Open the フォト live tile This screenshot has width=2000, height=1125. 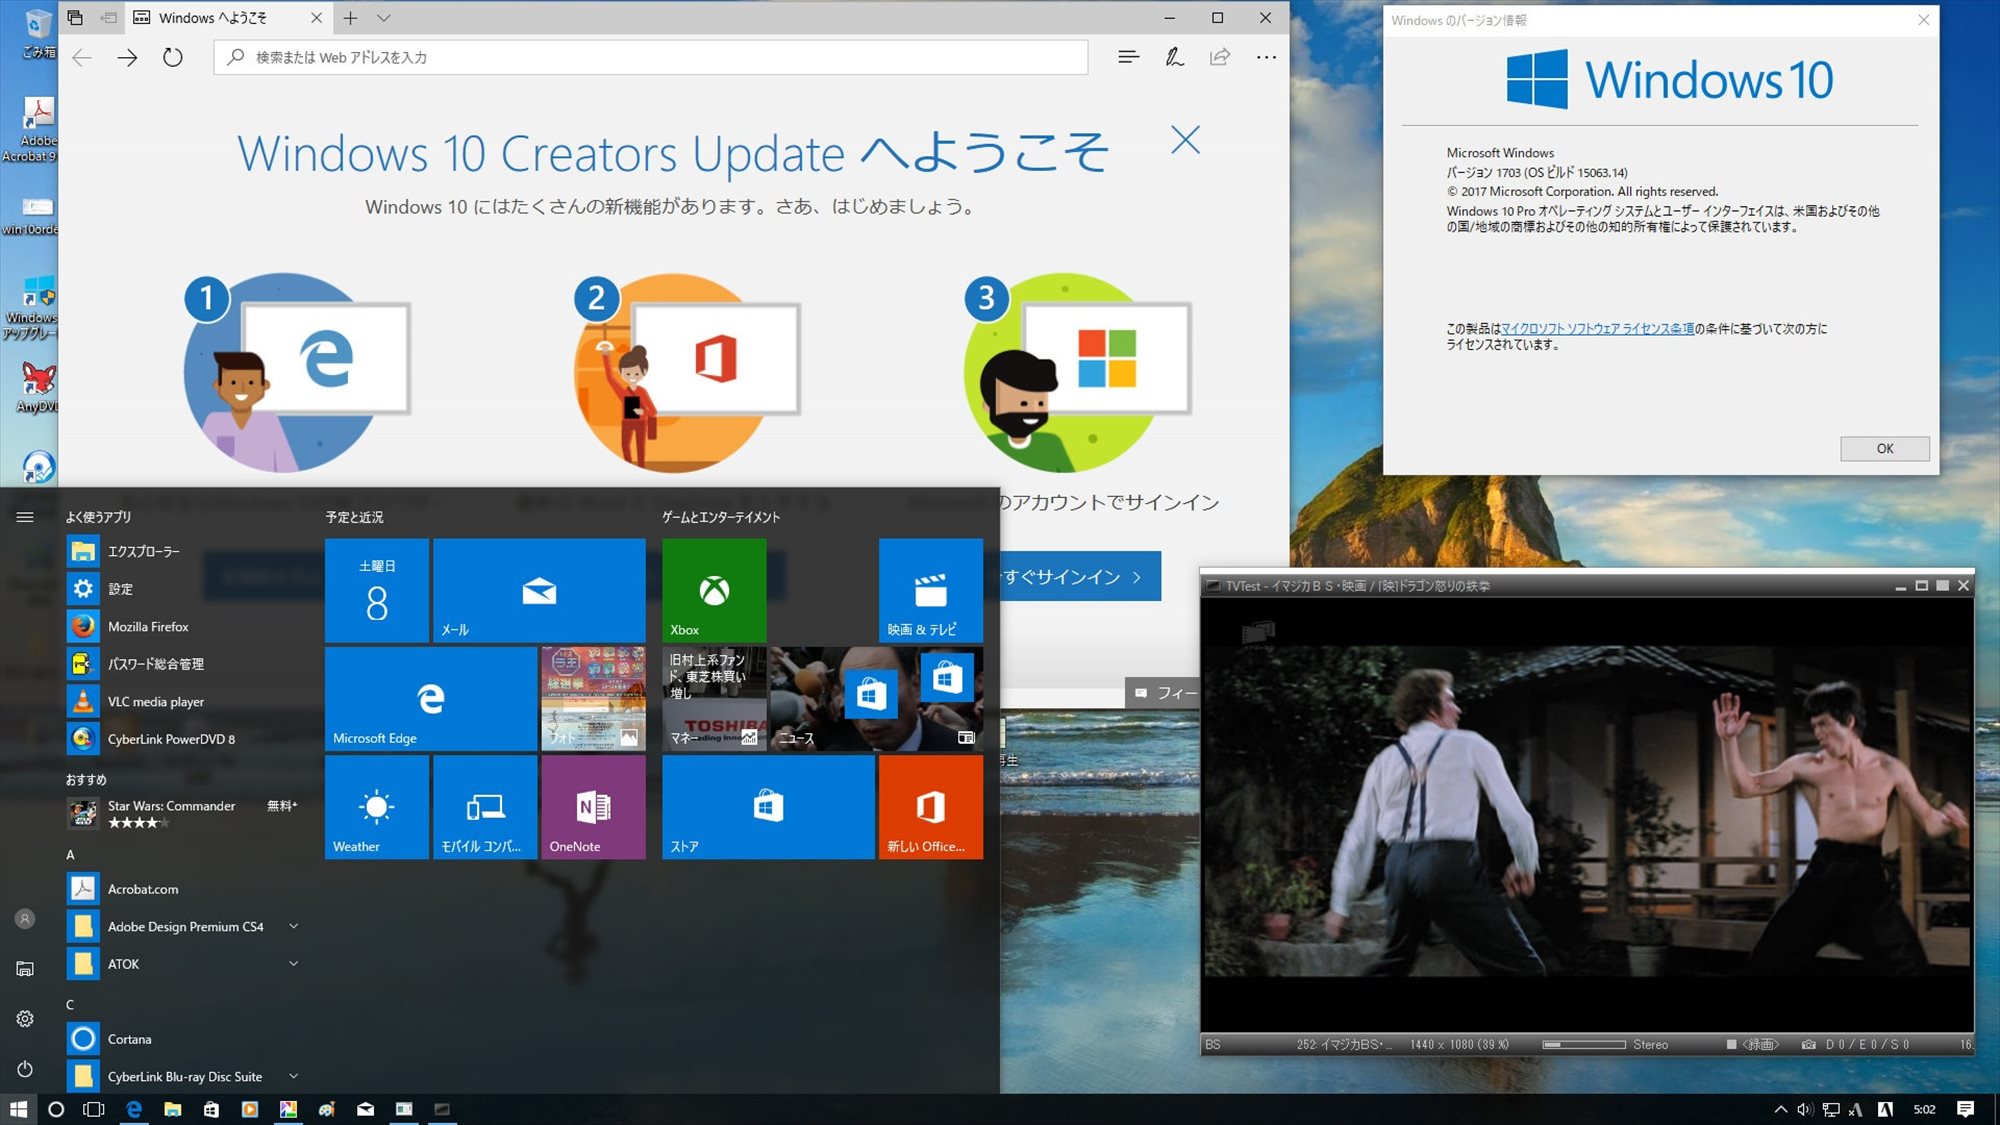coord(593,698)
